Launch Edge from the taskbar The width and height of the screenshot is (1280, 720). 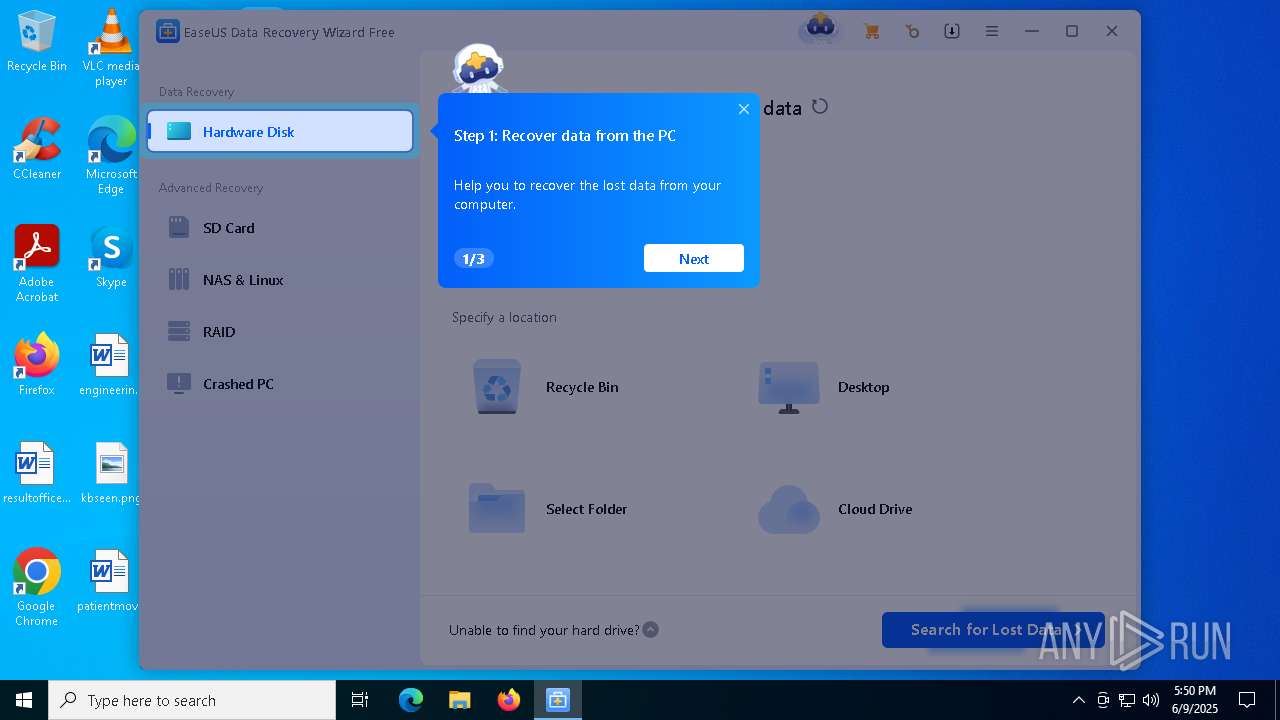tap(411, 700)
